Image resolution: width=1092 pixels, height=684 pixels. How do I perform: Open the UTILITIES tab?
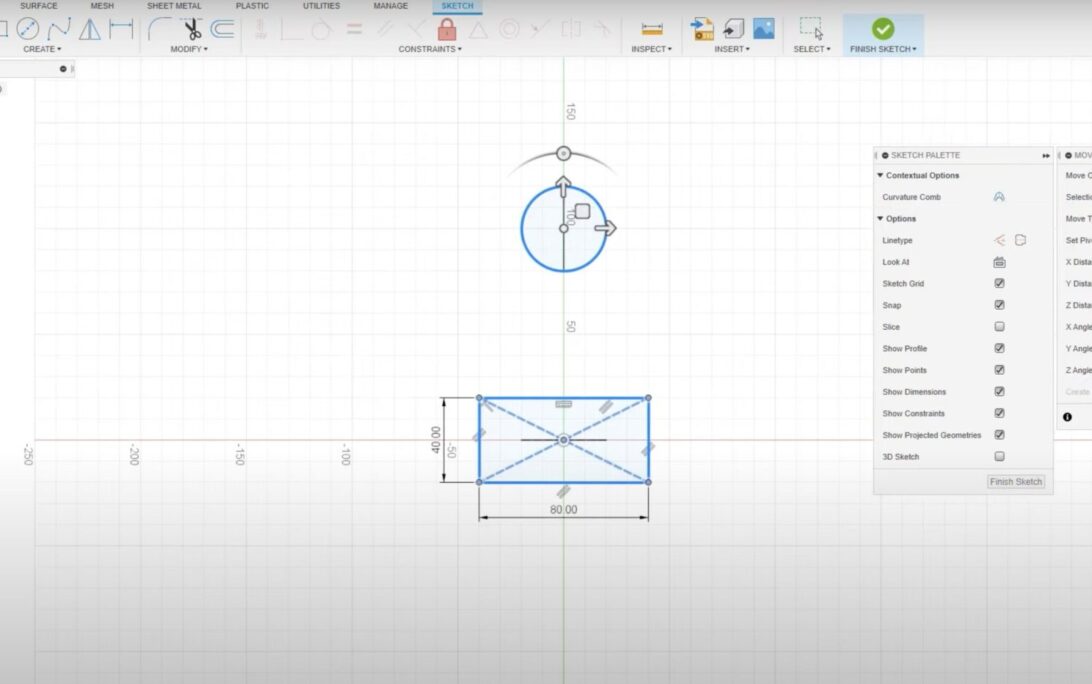[321, 6]
